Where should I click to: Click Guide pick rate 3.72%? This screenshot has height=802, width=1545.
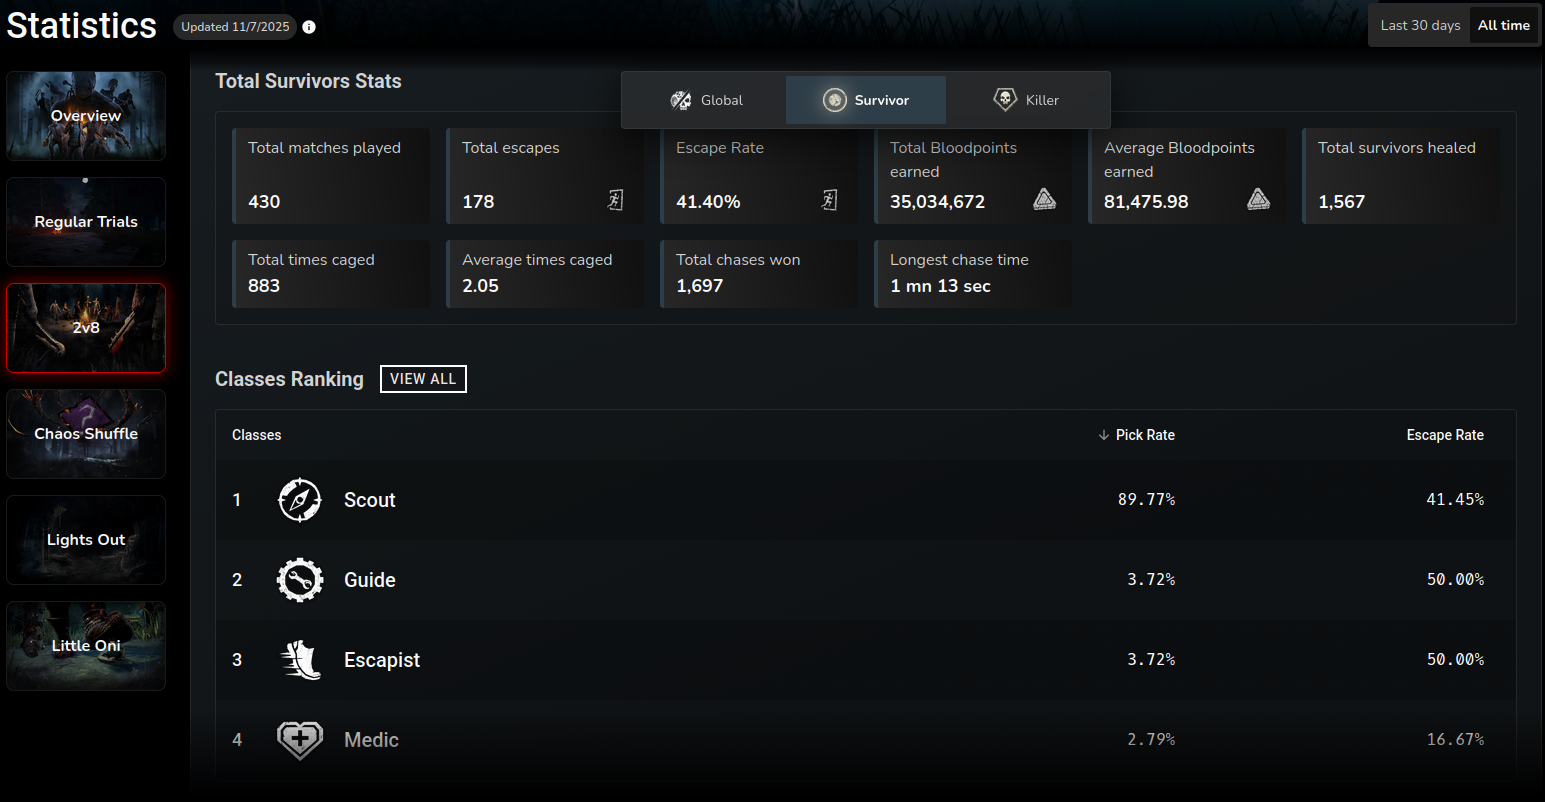[1151, 579]
